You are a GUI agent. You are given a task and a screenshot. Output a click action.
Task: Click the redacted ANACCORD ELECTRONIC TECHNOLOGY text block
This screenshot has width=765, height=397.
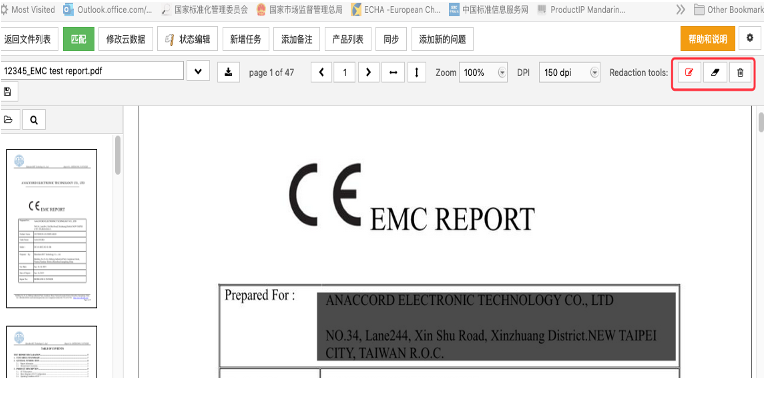[x=496, y=326]
